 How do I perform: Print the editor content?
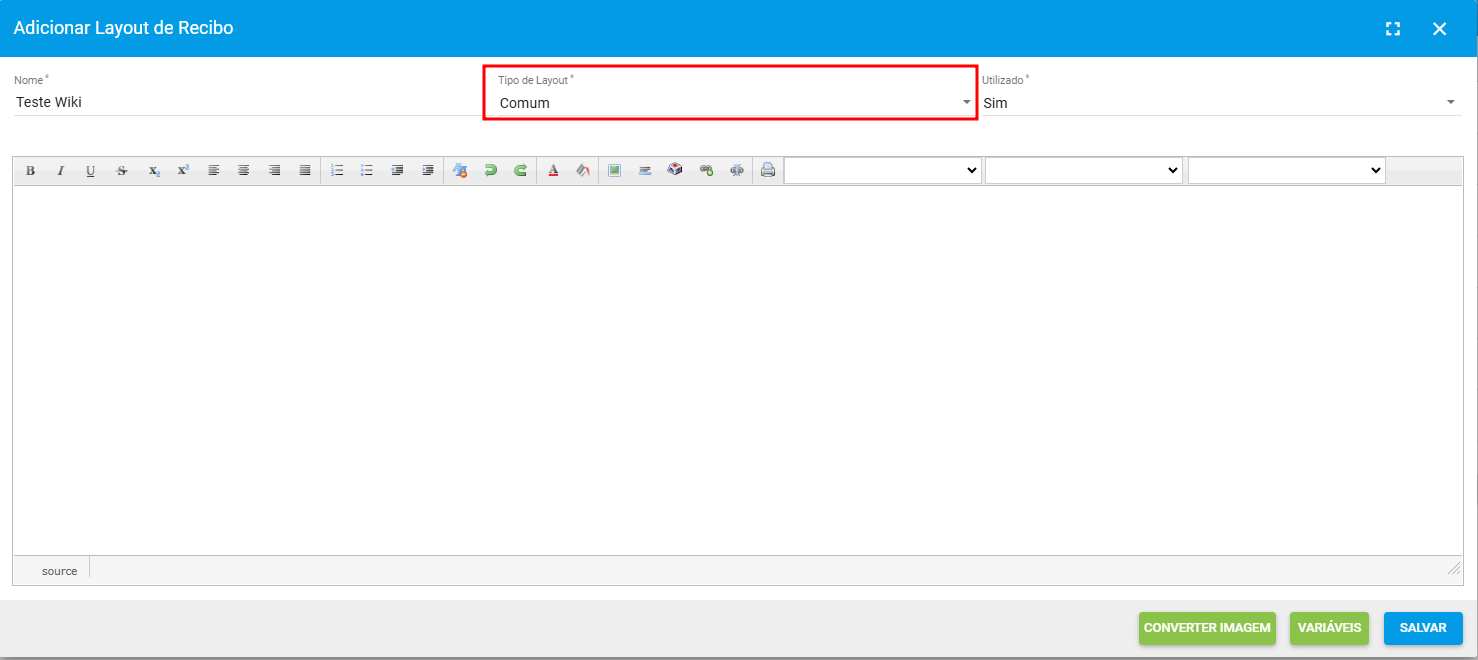coord(768,171)
